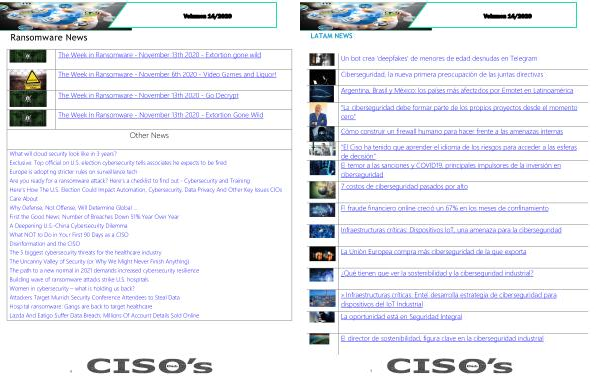
Task: Click thumbnail beside 7 costos de ciberseguridad
Action: tap(322, 190)
